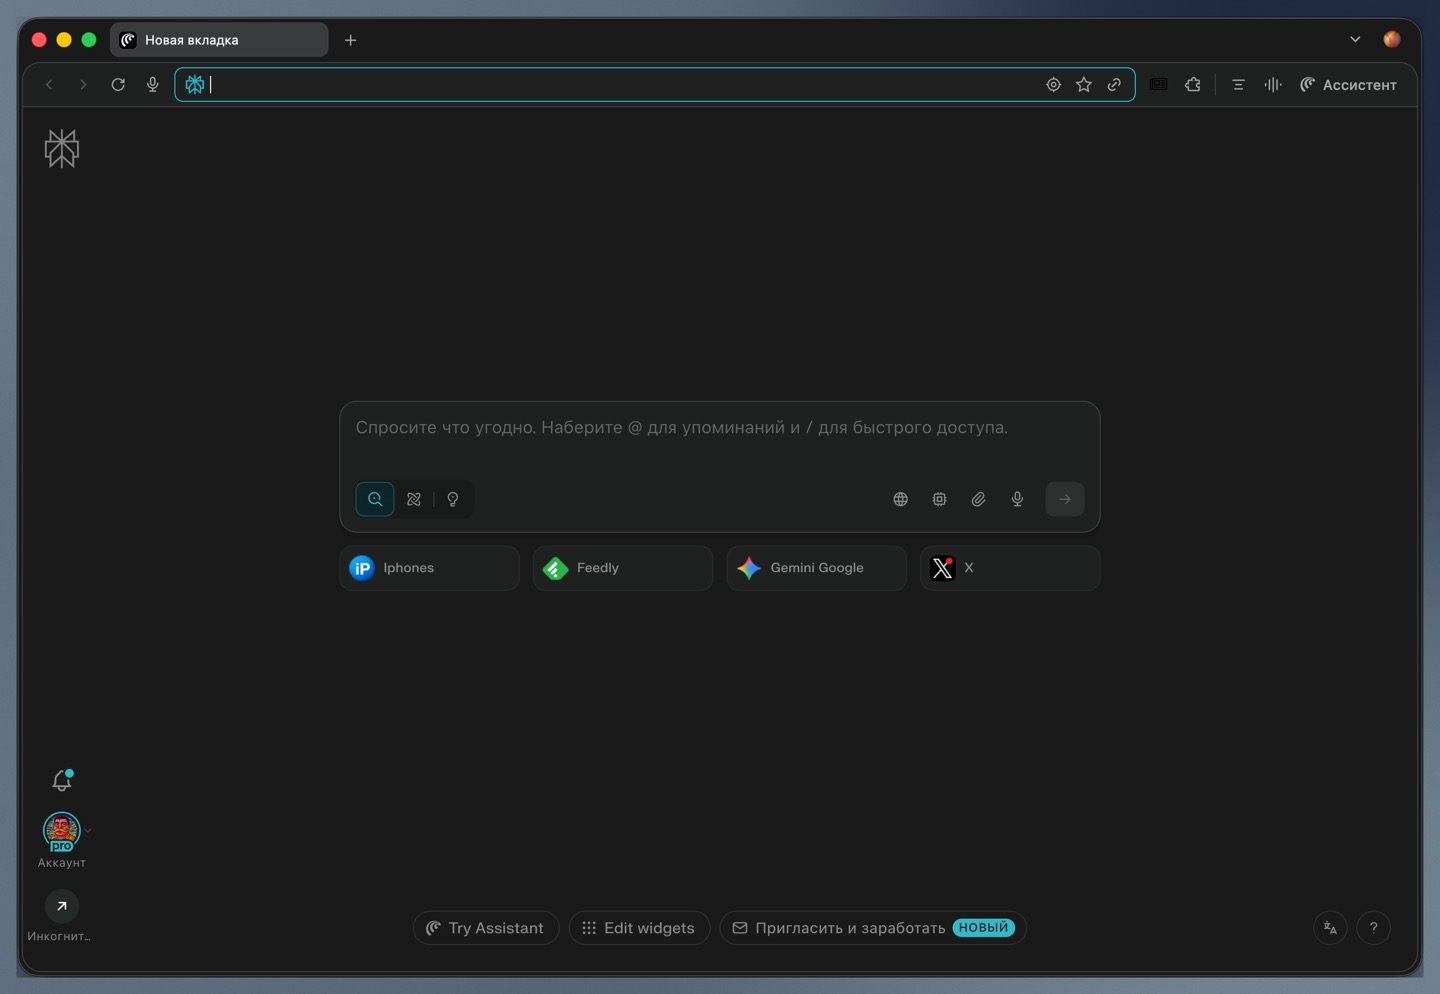Start dictation with the search box microphone

(1018, 499)
